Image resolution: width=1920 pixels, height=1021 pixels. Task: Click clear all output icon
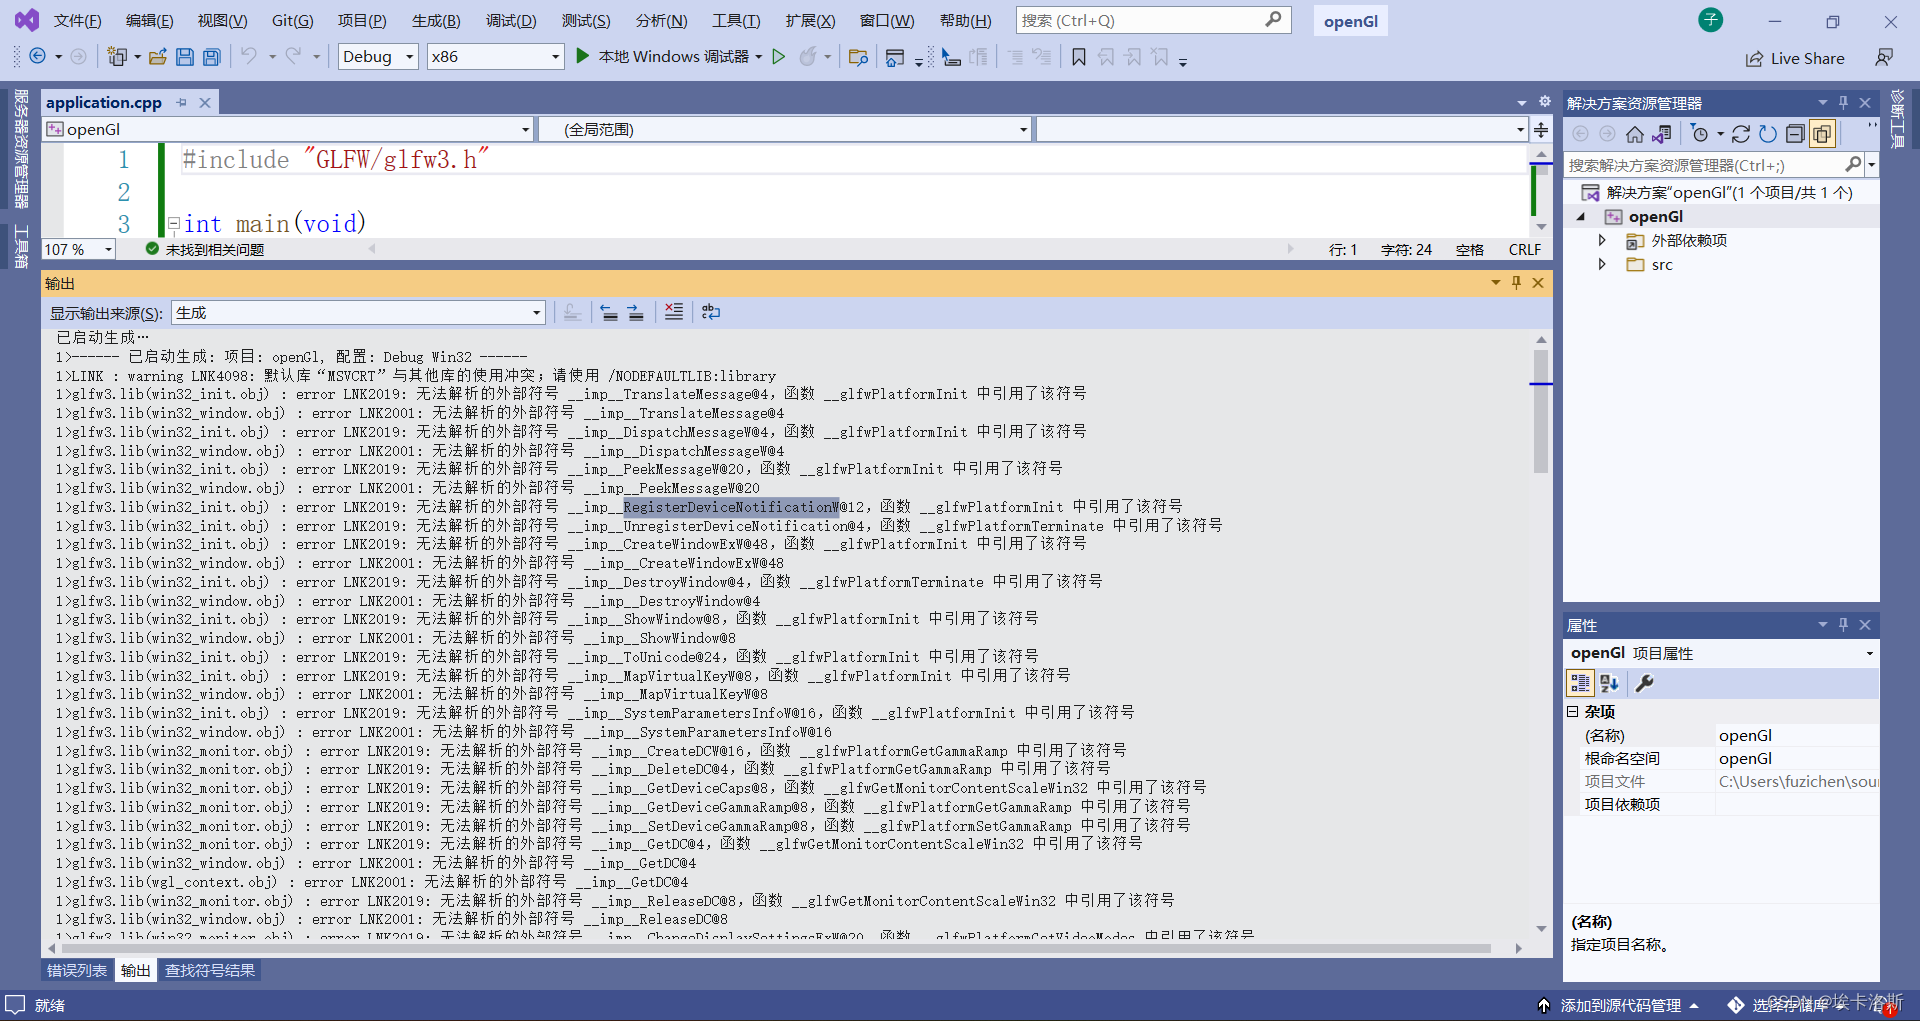[674, 312]
